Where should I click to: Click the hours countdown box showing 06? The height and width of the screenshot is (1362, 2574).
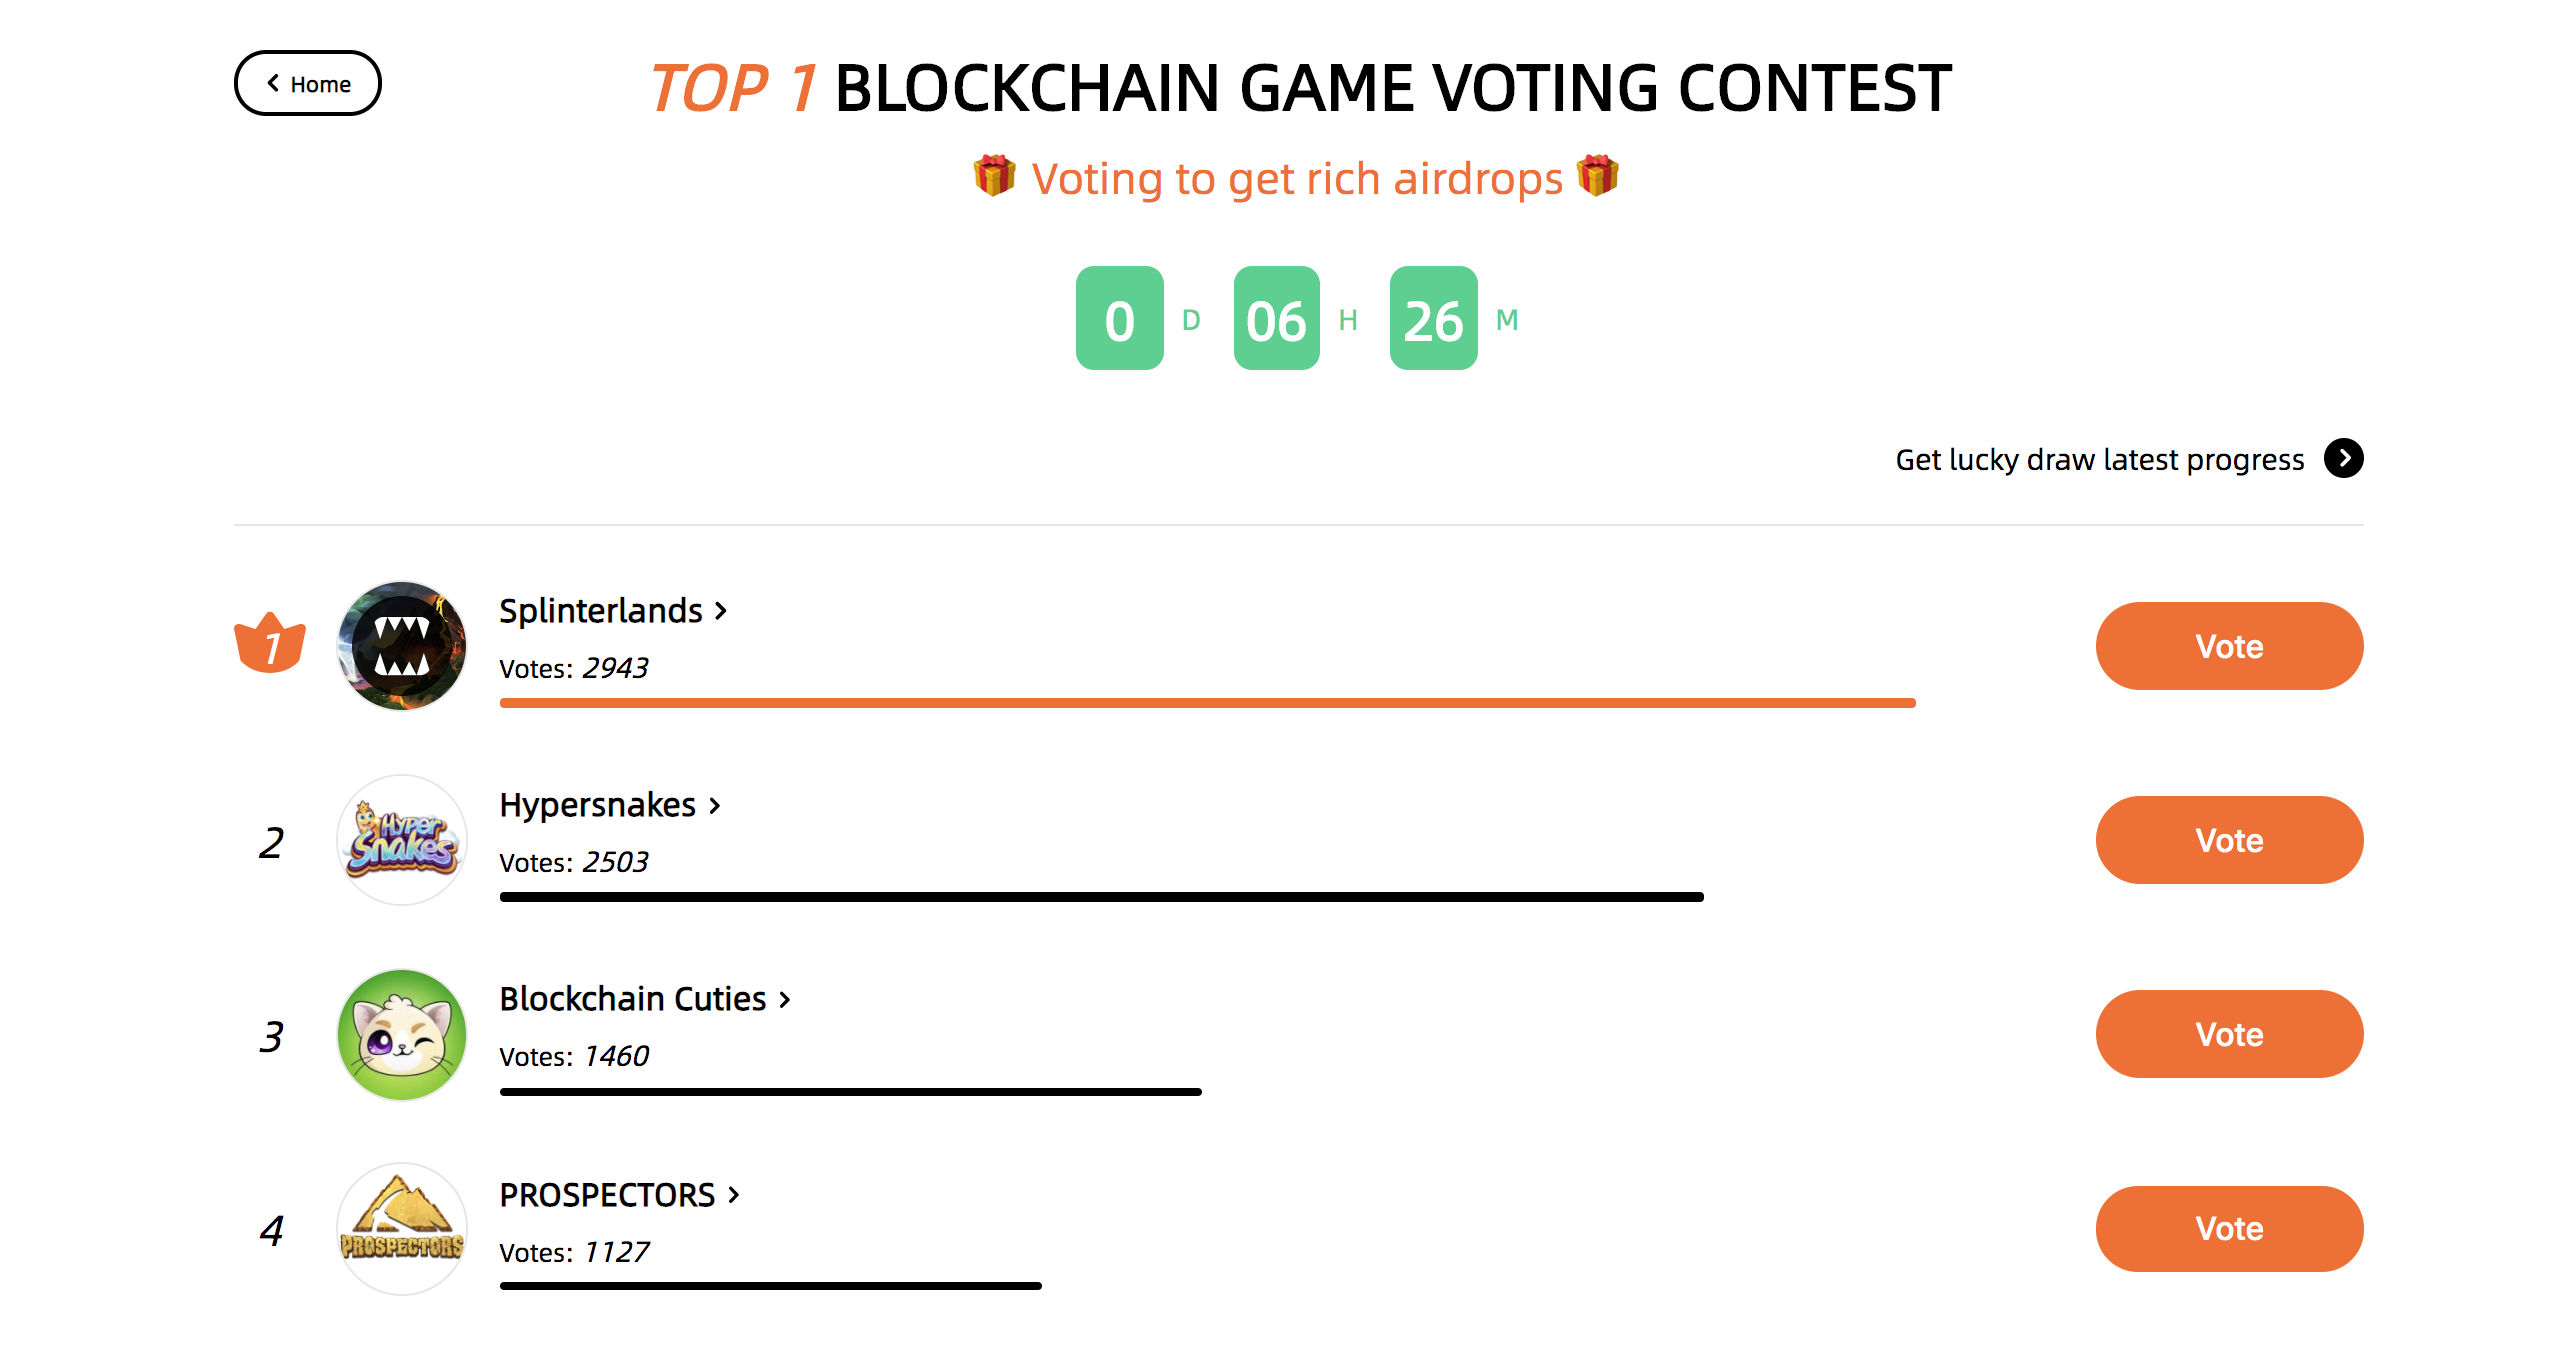click(x=1276, y=318)
